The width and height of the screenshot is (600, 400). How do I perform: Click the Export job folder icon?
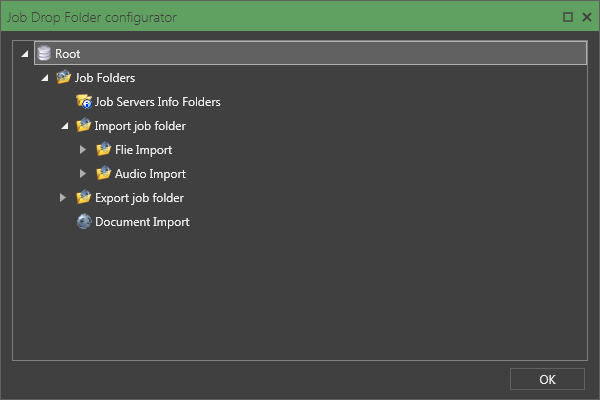click(x=83, y=198)
